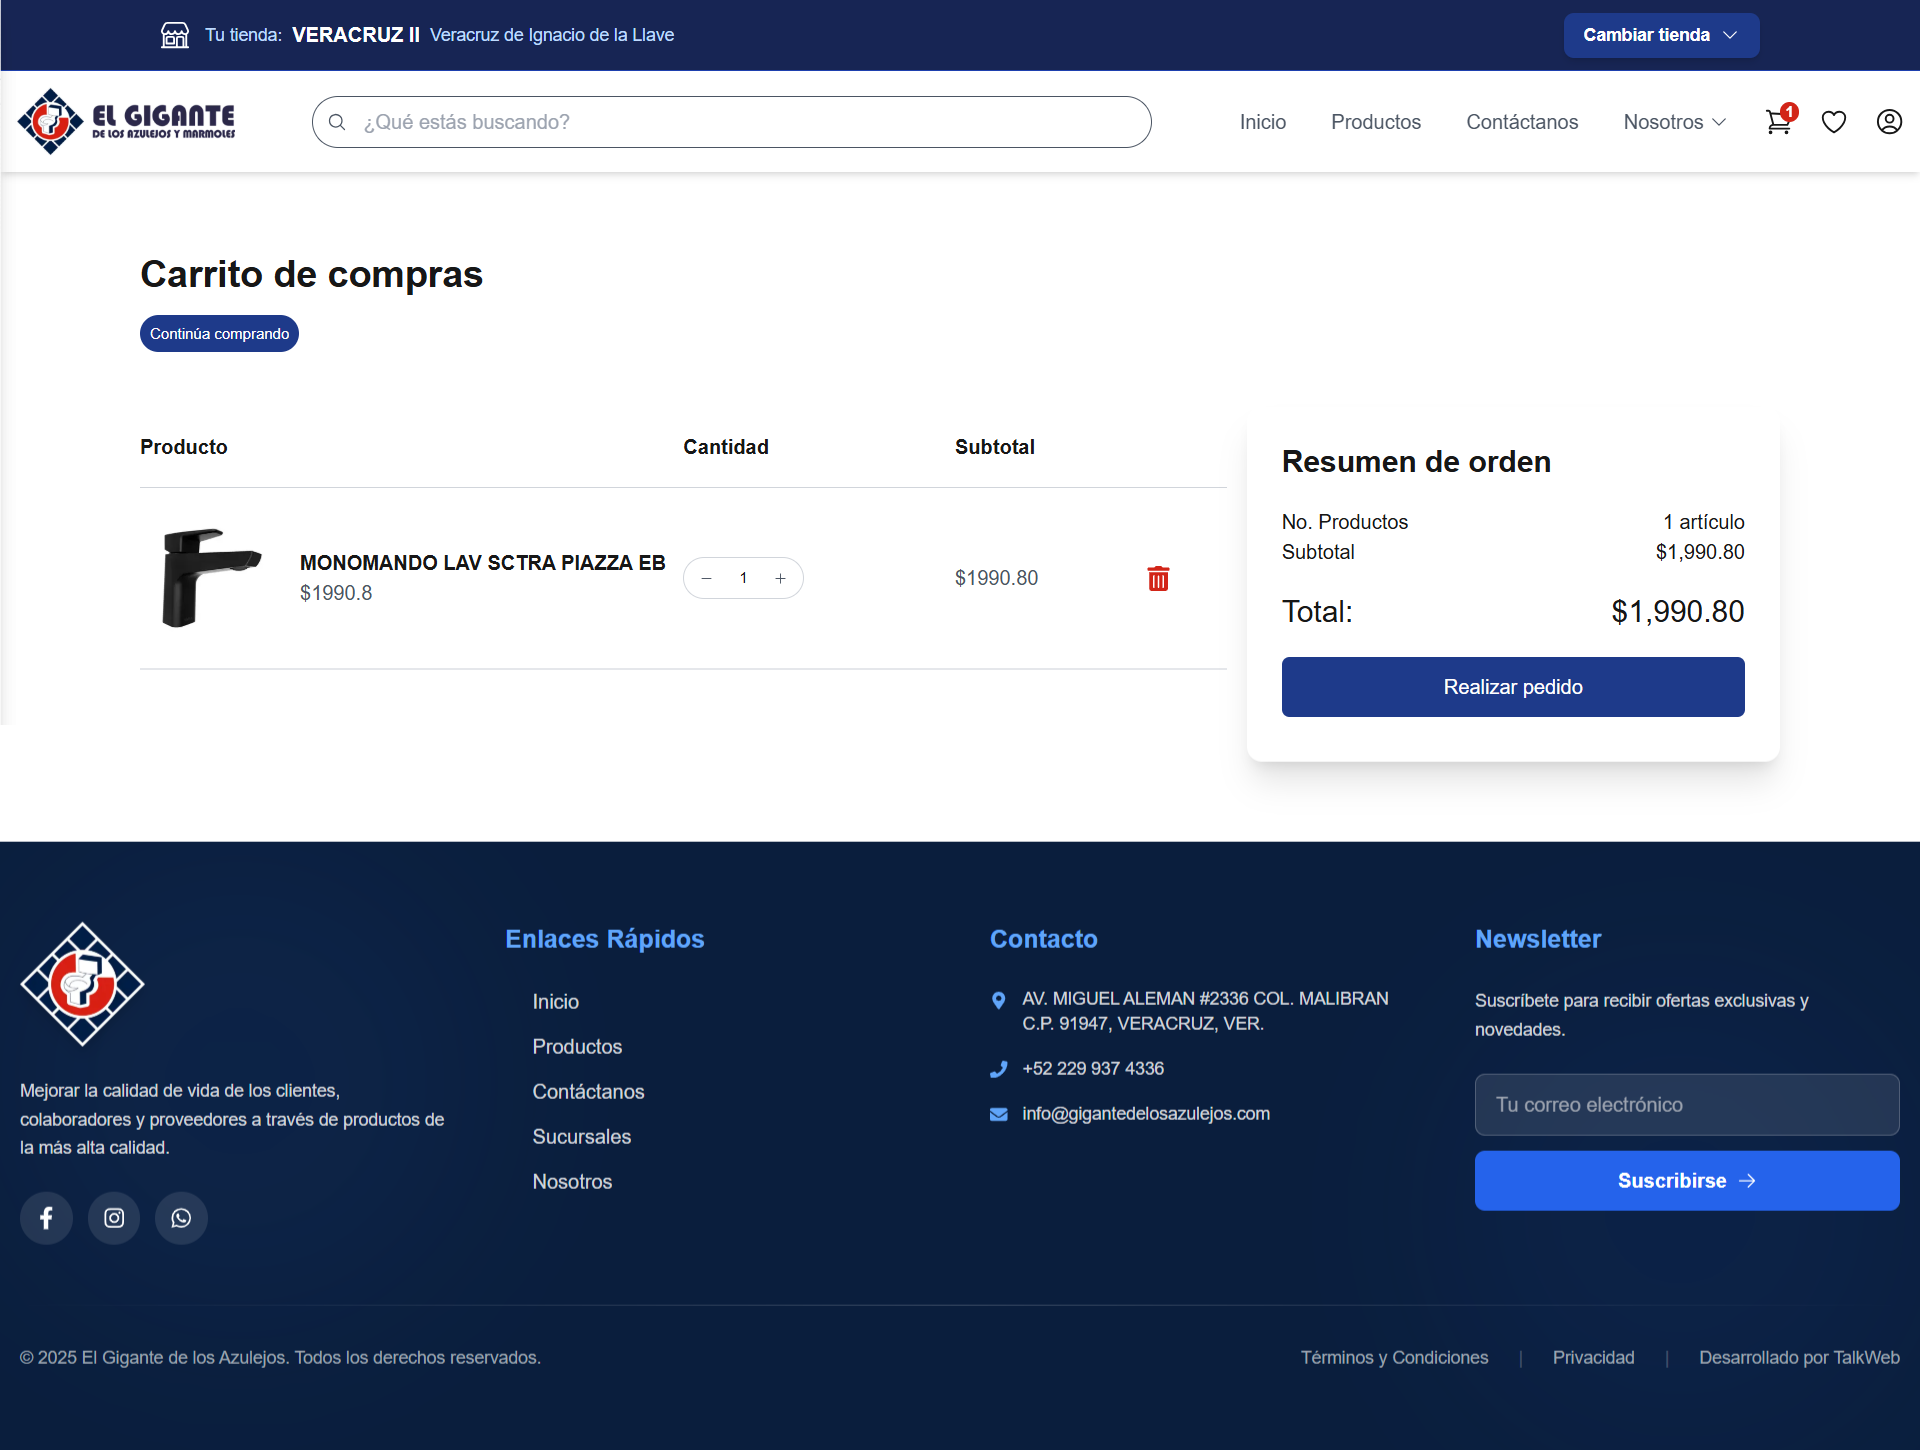Open the WhatsApp social icon
Image resolution: width=1920 pixels, height=1450 pixels.
click(181, 1217)
